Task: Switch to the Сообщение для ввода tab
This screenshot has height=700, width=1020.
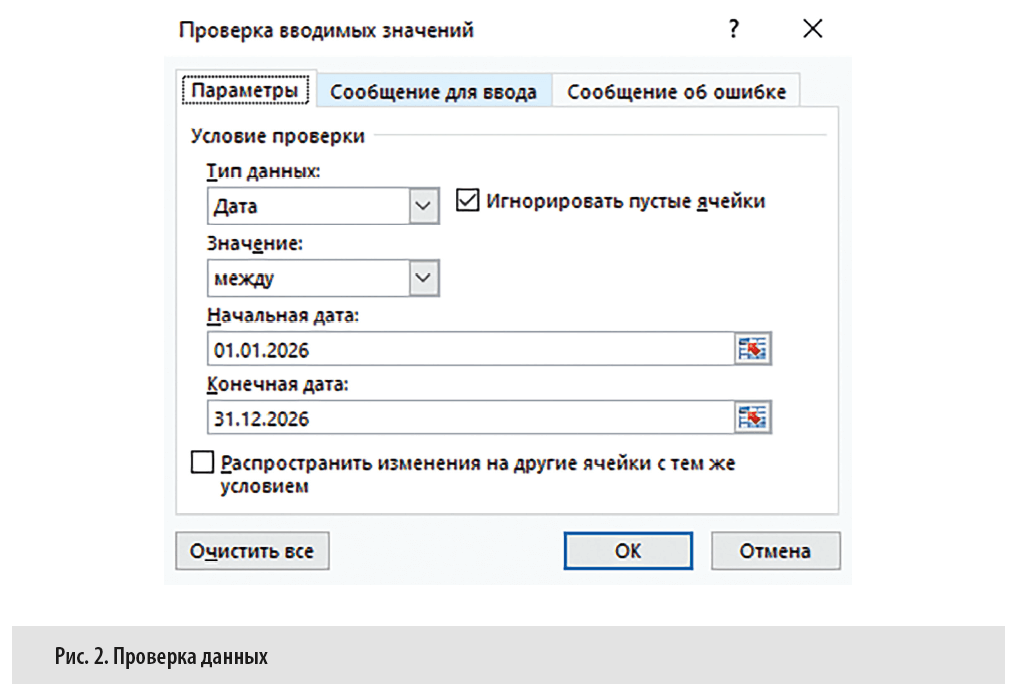Action: 434,90
